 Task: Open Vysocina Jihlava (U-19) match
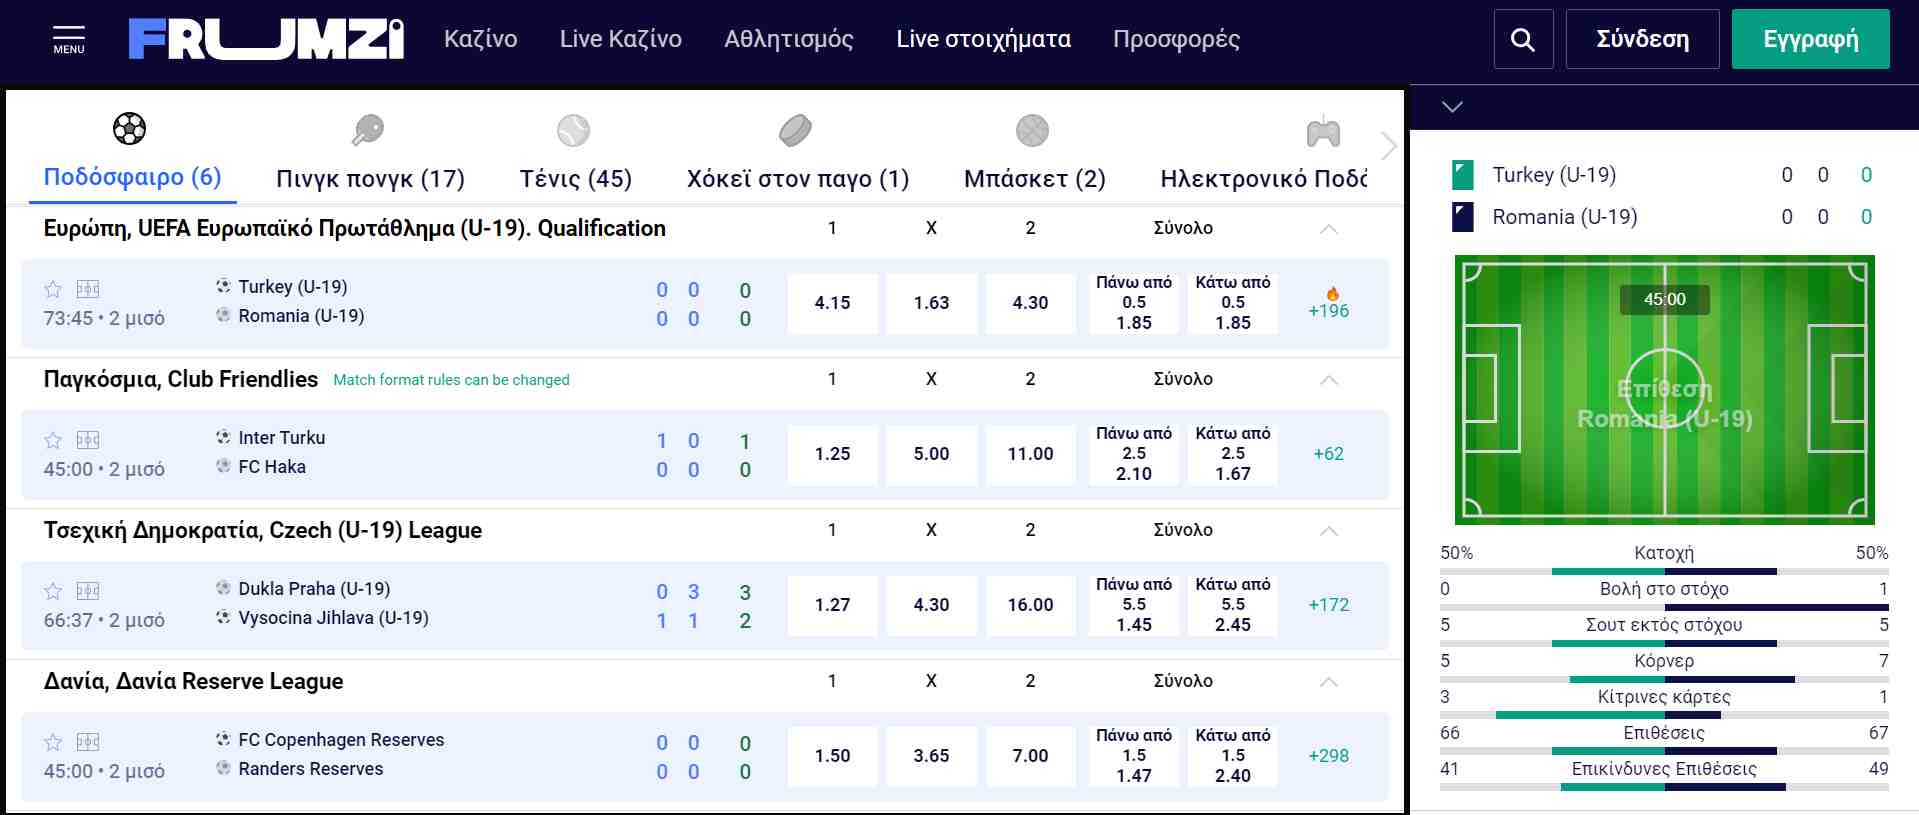(333, 618)
